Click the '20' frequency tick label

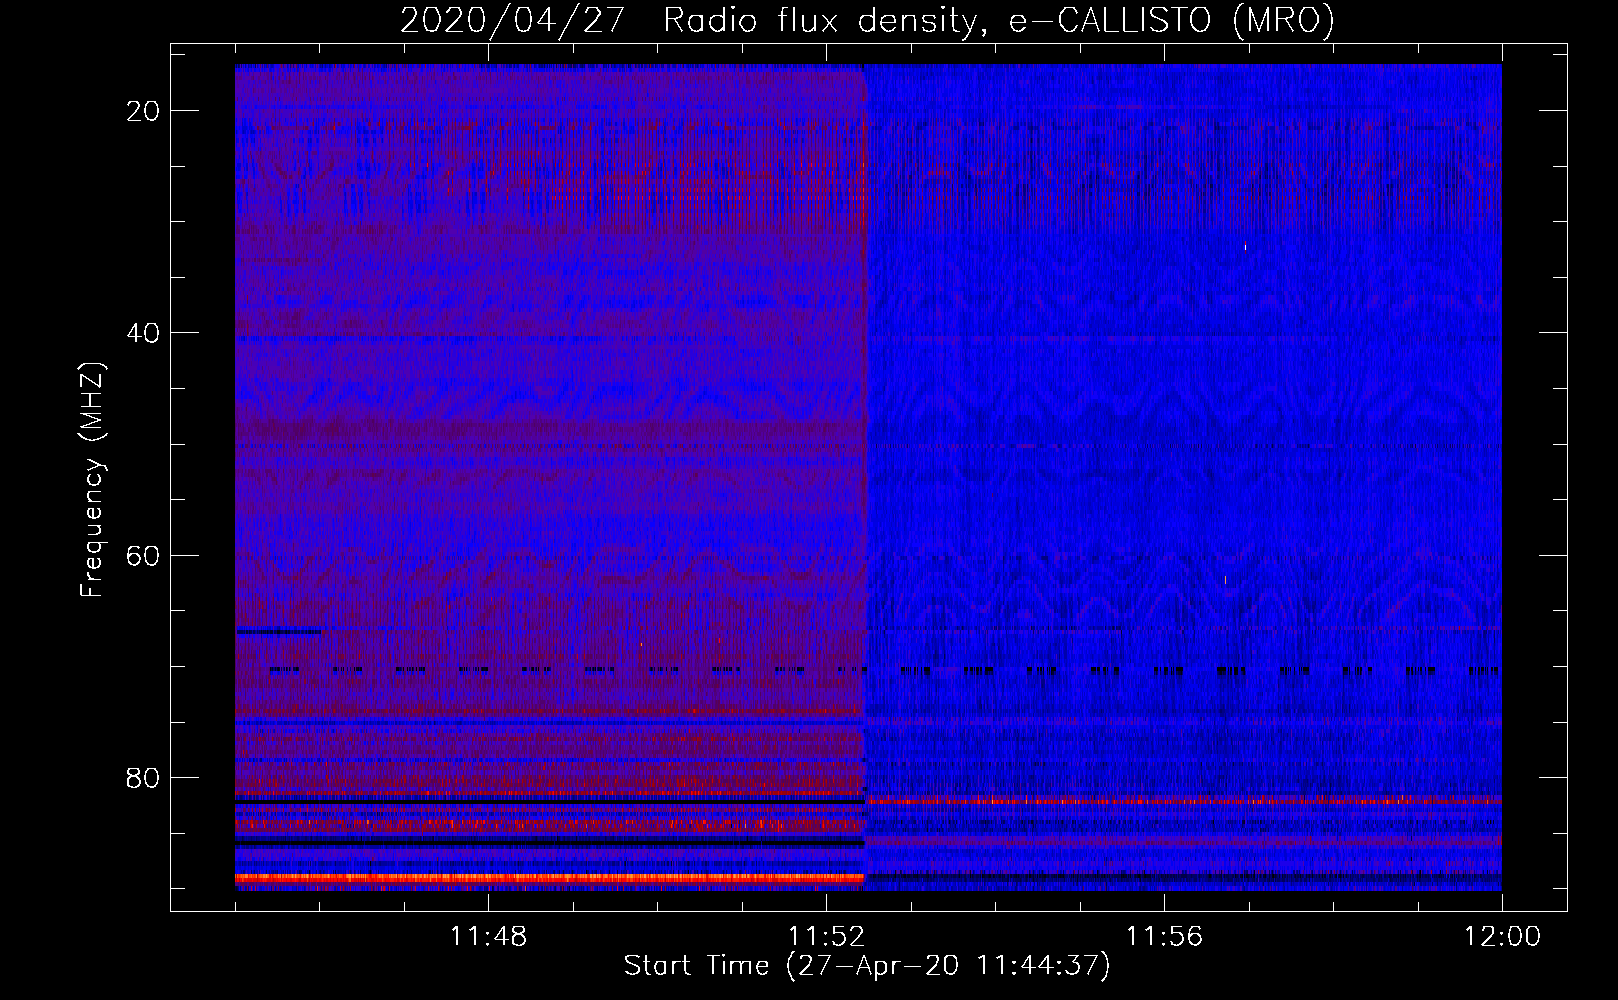[143, 111]
